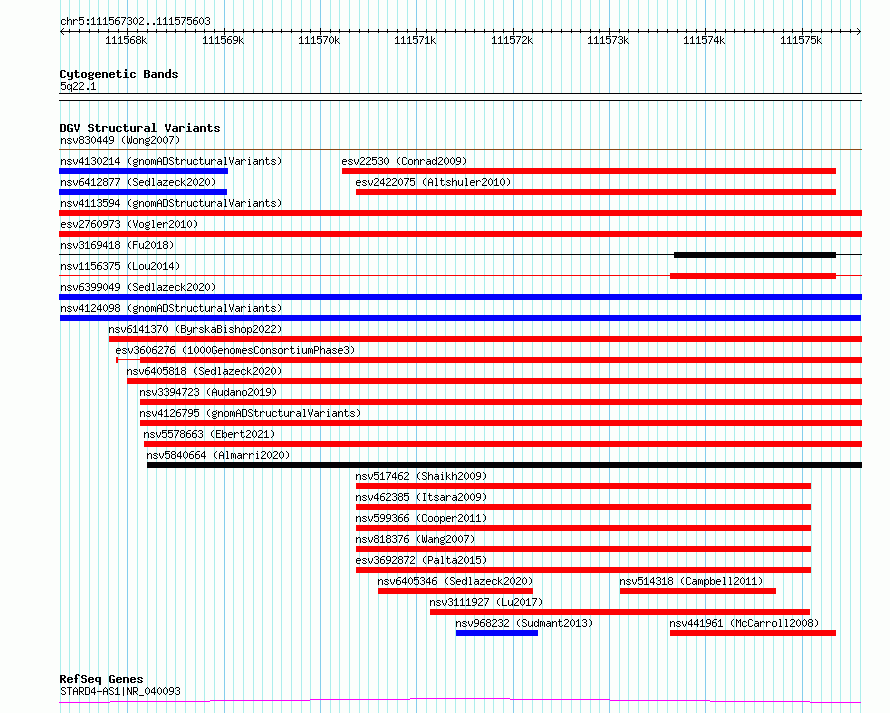Click the 111574k ruler tick label
Screen dimensions: 890x713
click(704, 40)
